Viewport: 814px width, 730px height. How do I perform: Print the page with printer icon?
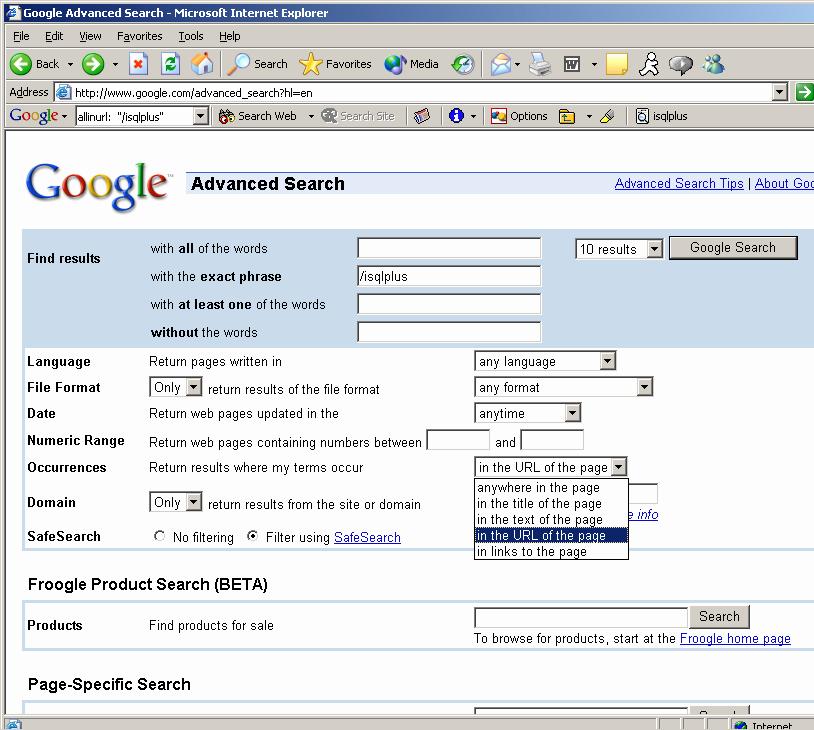(540, 64)
